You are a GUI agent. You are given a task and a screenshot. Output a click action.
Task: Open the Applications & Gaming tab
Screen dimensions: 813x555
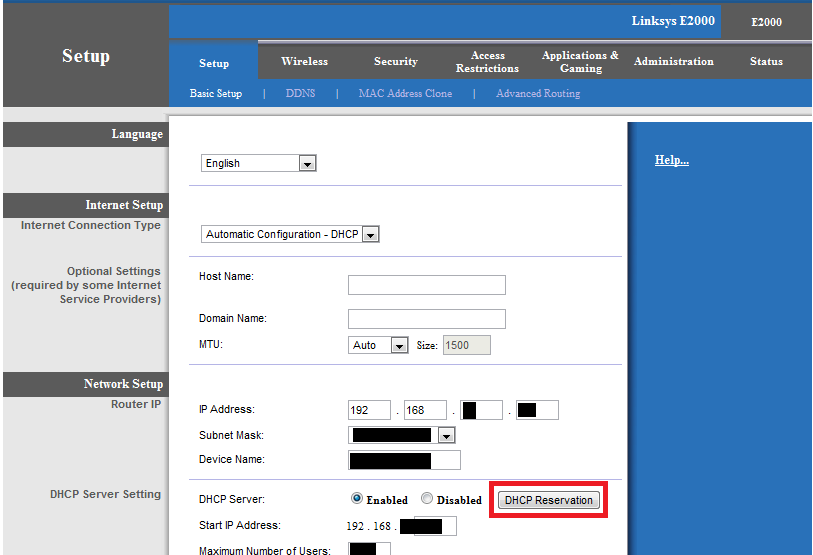click(x=580, y=62)
